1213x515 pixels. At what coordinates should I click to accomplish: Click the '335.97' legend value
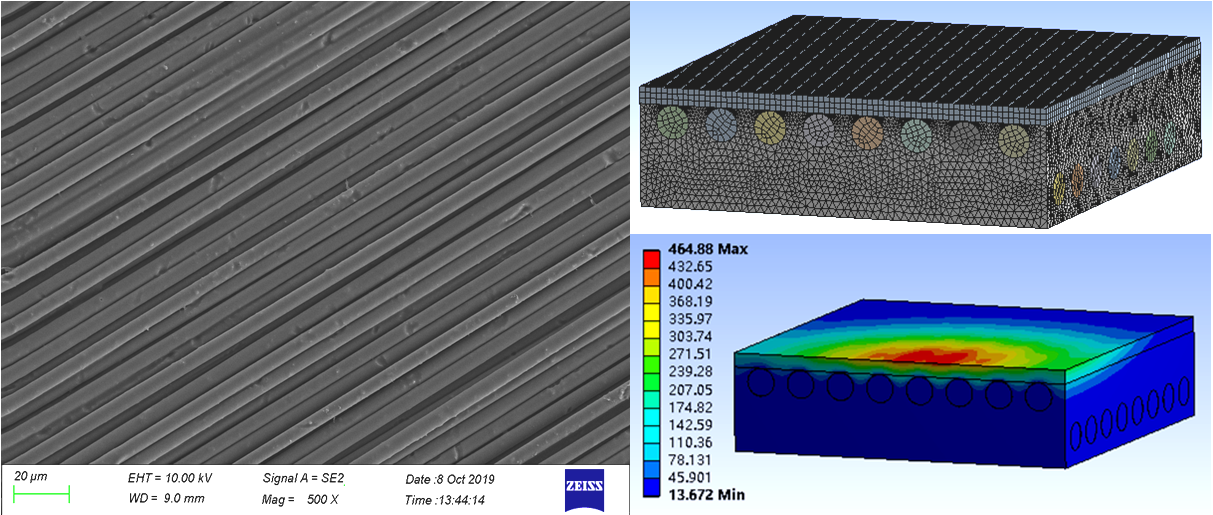pos(690,319)
